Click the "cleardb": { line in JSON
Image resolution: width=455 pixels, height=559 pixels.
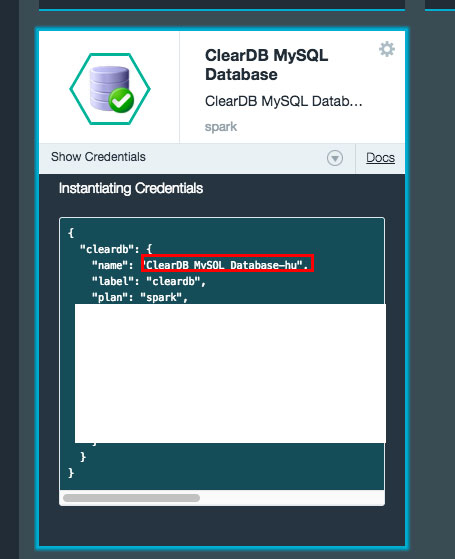click(x=116, y=249)
